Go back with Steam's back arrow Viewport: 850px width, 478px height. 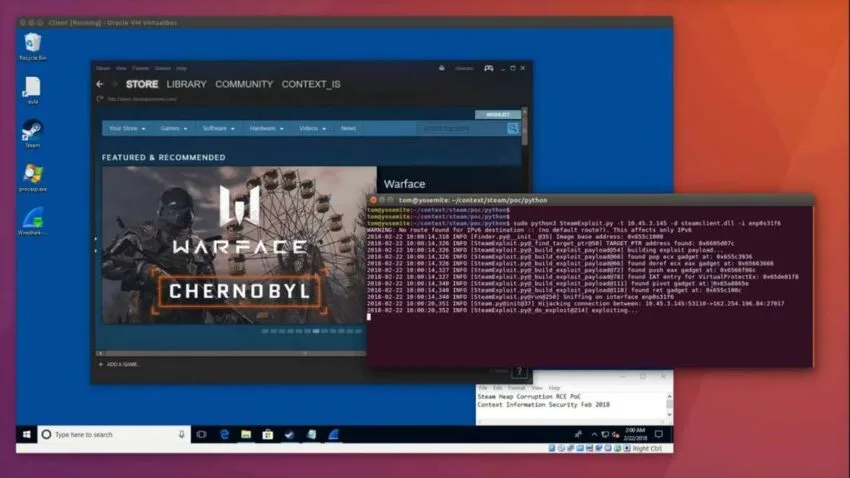[100, 84]
